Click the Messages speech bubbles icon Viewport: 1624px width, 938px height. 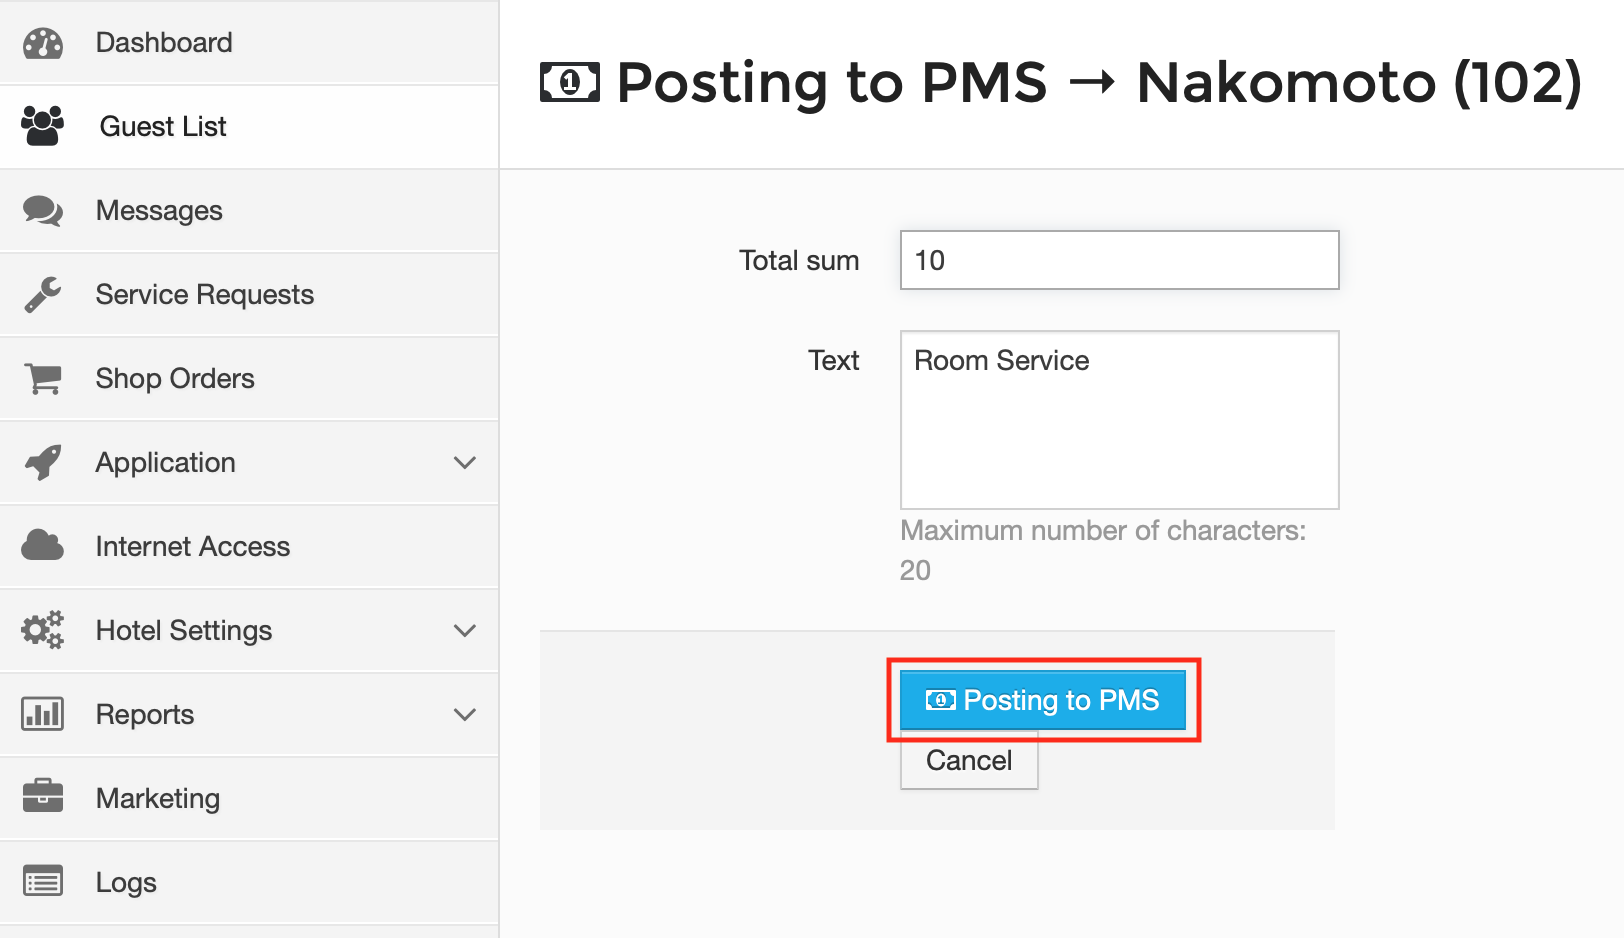(42, 211)
